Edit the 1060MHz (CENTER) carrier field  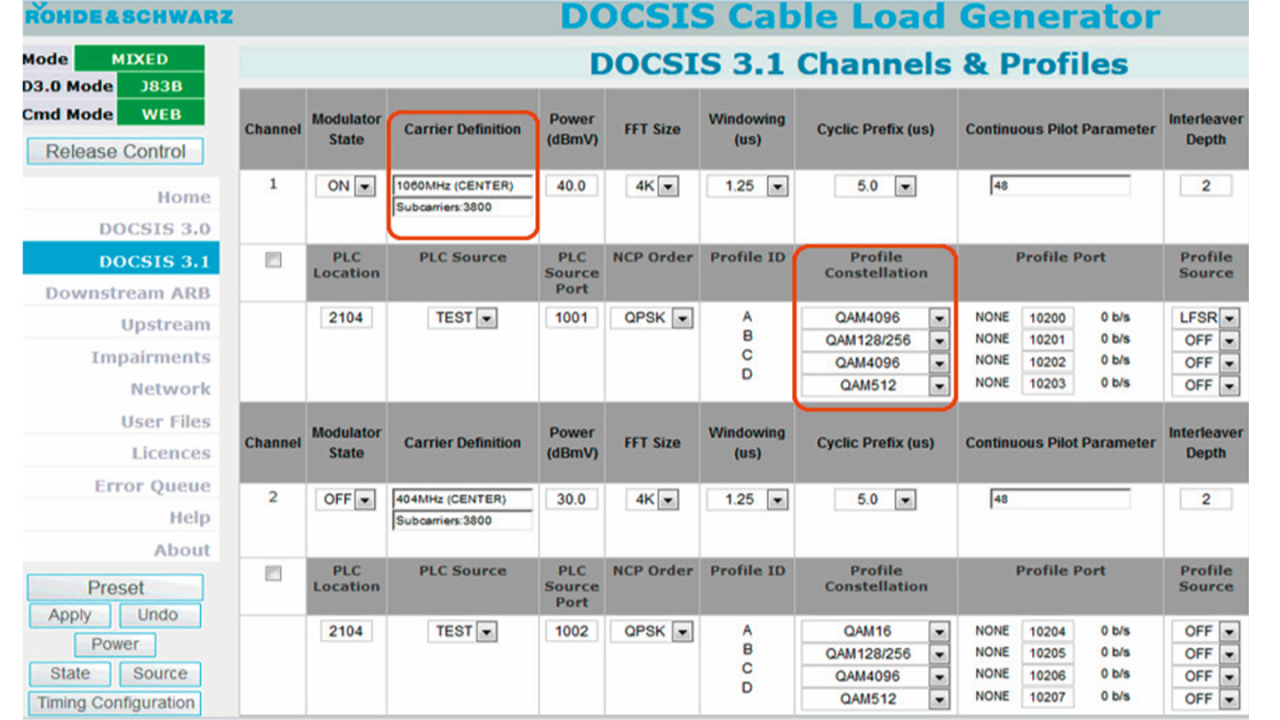pyautogui.click(x=463, y=186)
